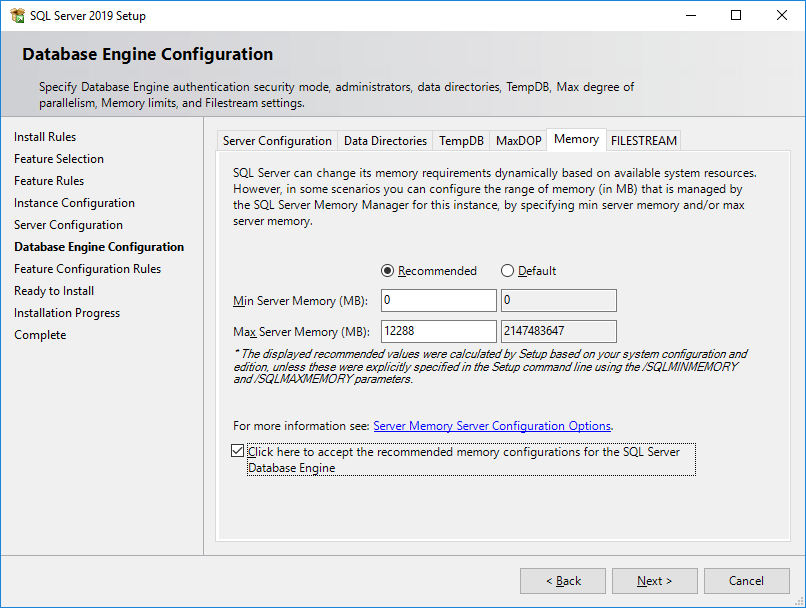Cancel the SQL Server setup
The height and width of the screenshot is (608, 806).
tap(746, 581)
